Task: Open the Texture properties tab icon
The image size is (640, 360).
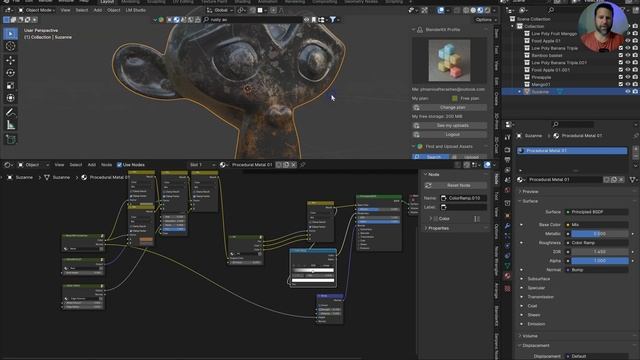Action: (507, 289)
